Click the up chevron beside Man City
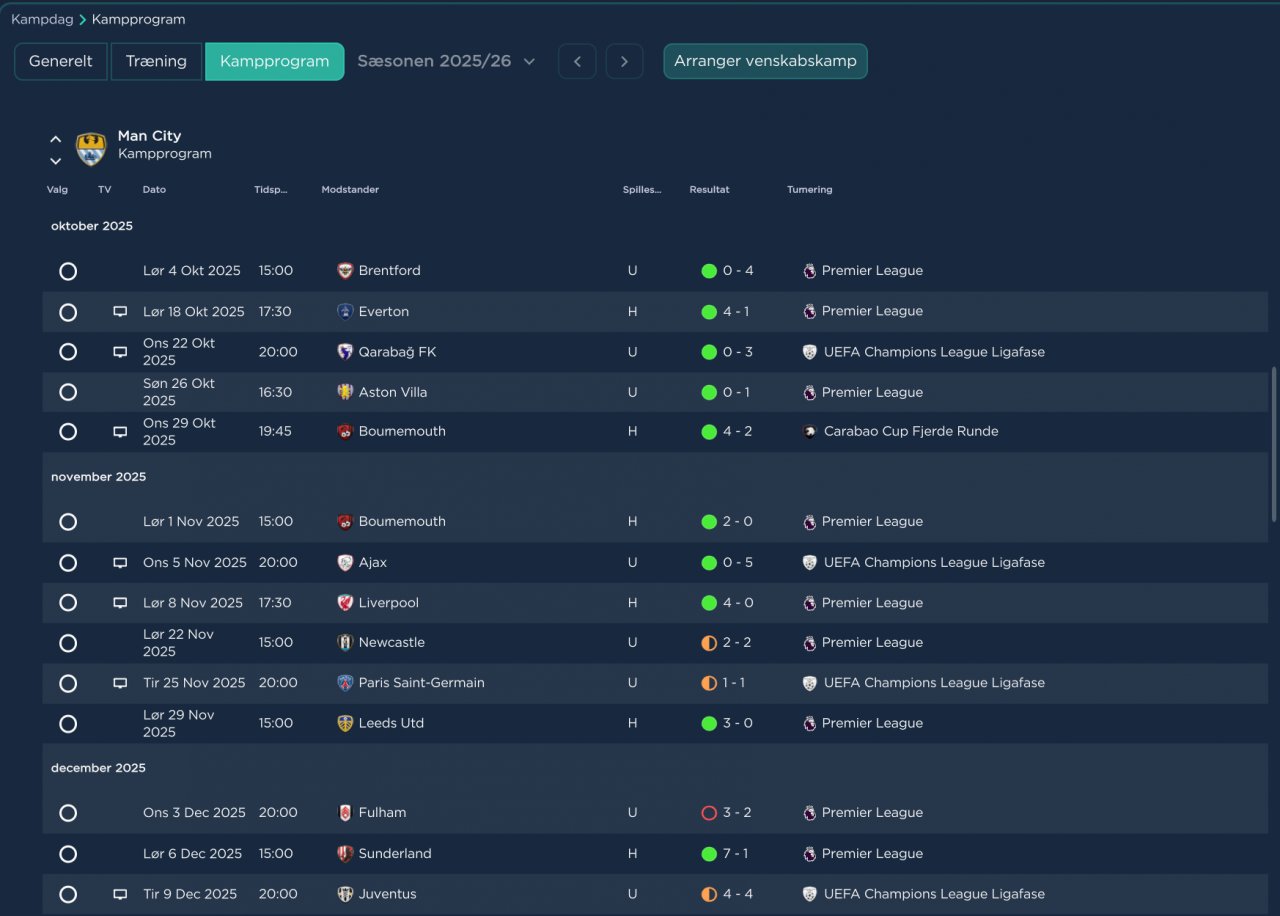 (x=56, y=139)
